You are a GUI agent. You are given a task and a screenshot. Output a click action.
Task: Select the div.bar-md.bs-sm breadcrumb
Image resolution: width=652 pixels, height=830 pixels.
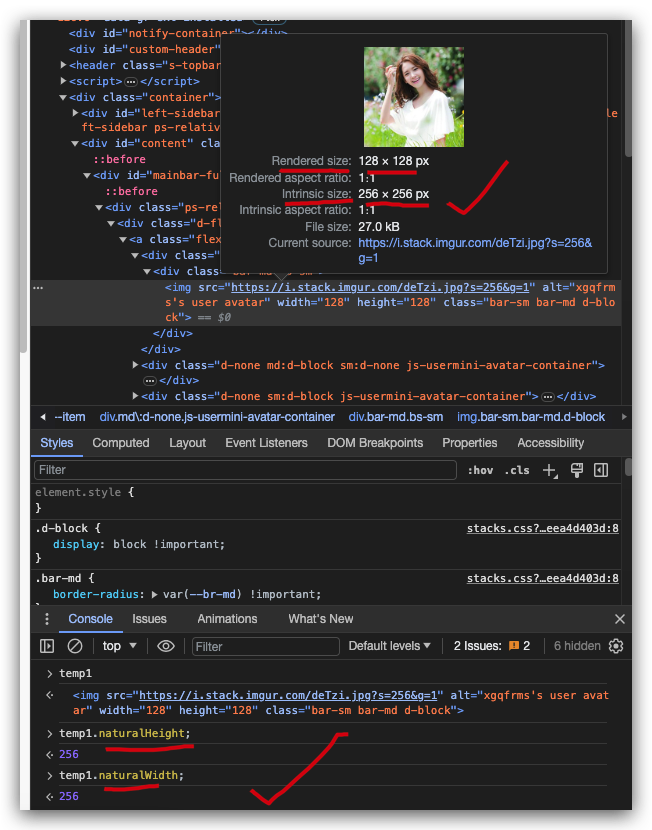point(396,417)
